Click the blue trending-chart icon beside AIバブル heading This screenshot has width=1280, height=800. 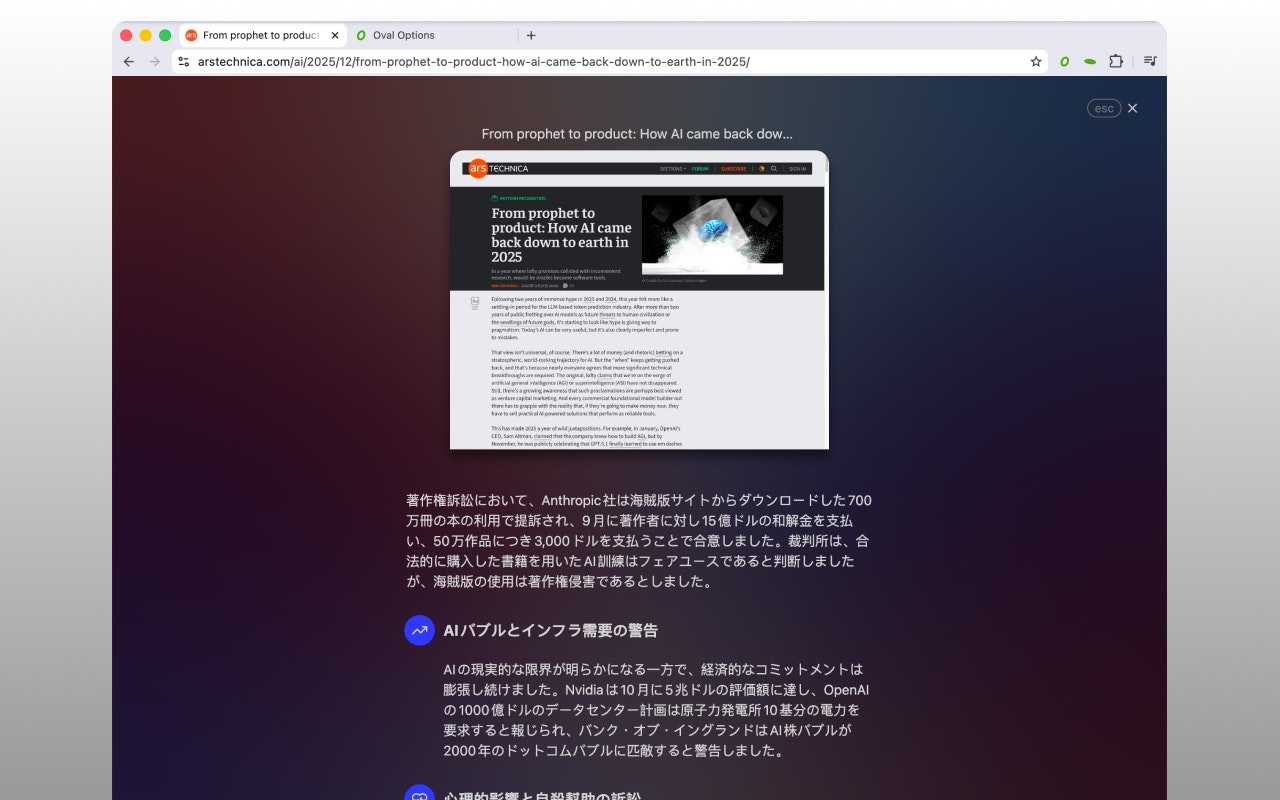(x=419, y=630)
